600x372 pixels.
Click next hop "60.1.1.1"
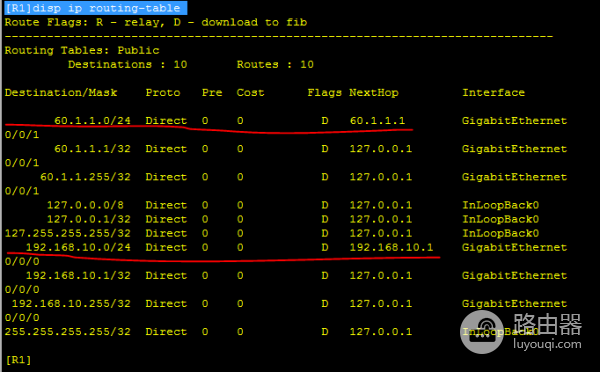(377, 121)
